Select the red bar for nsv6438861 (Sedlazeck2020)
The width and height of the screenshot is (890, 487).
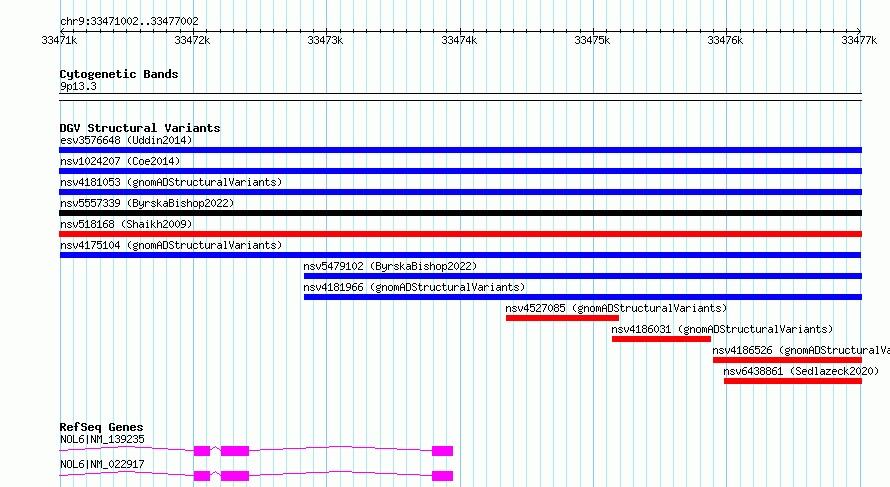[x=793, y=381]
